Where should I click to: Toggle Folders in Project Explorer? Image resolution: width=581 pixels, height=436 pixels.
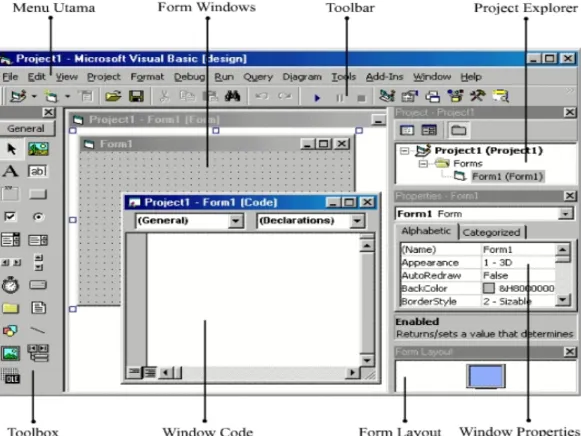458,130
